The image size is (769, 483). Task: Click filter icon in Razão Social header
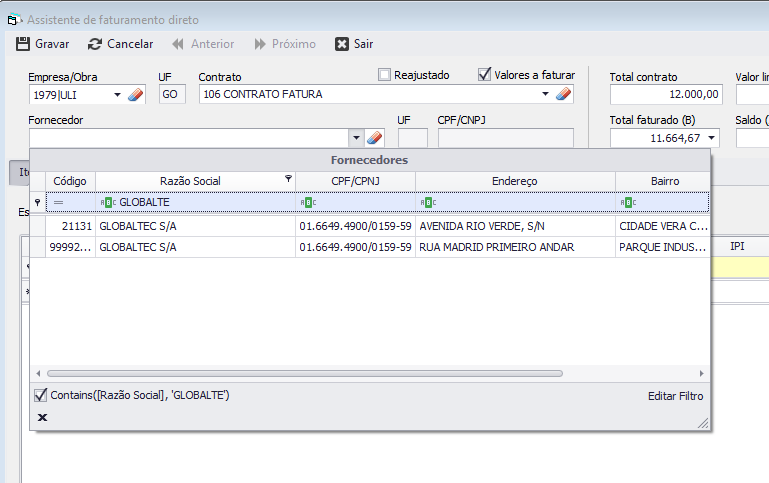click(x=288, y=180)
